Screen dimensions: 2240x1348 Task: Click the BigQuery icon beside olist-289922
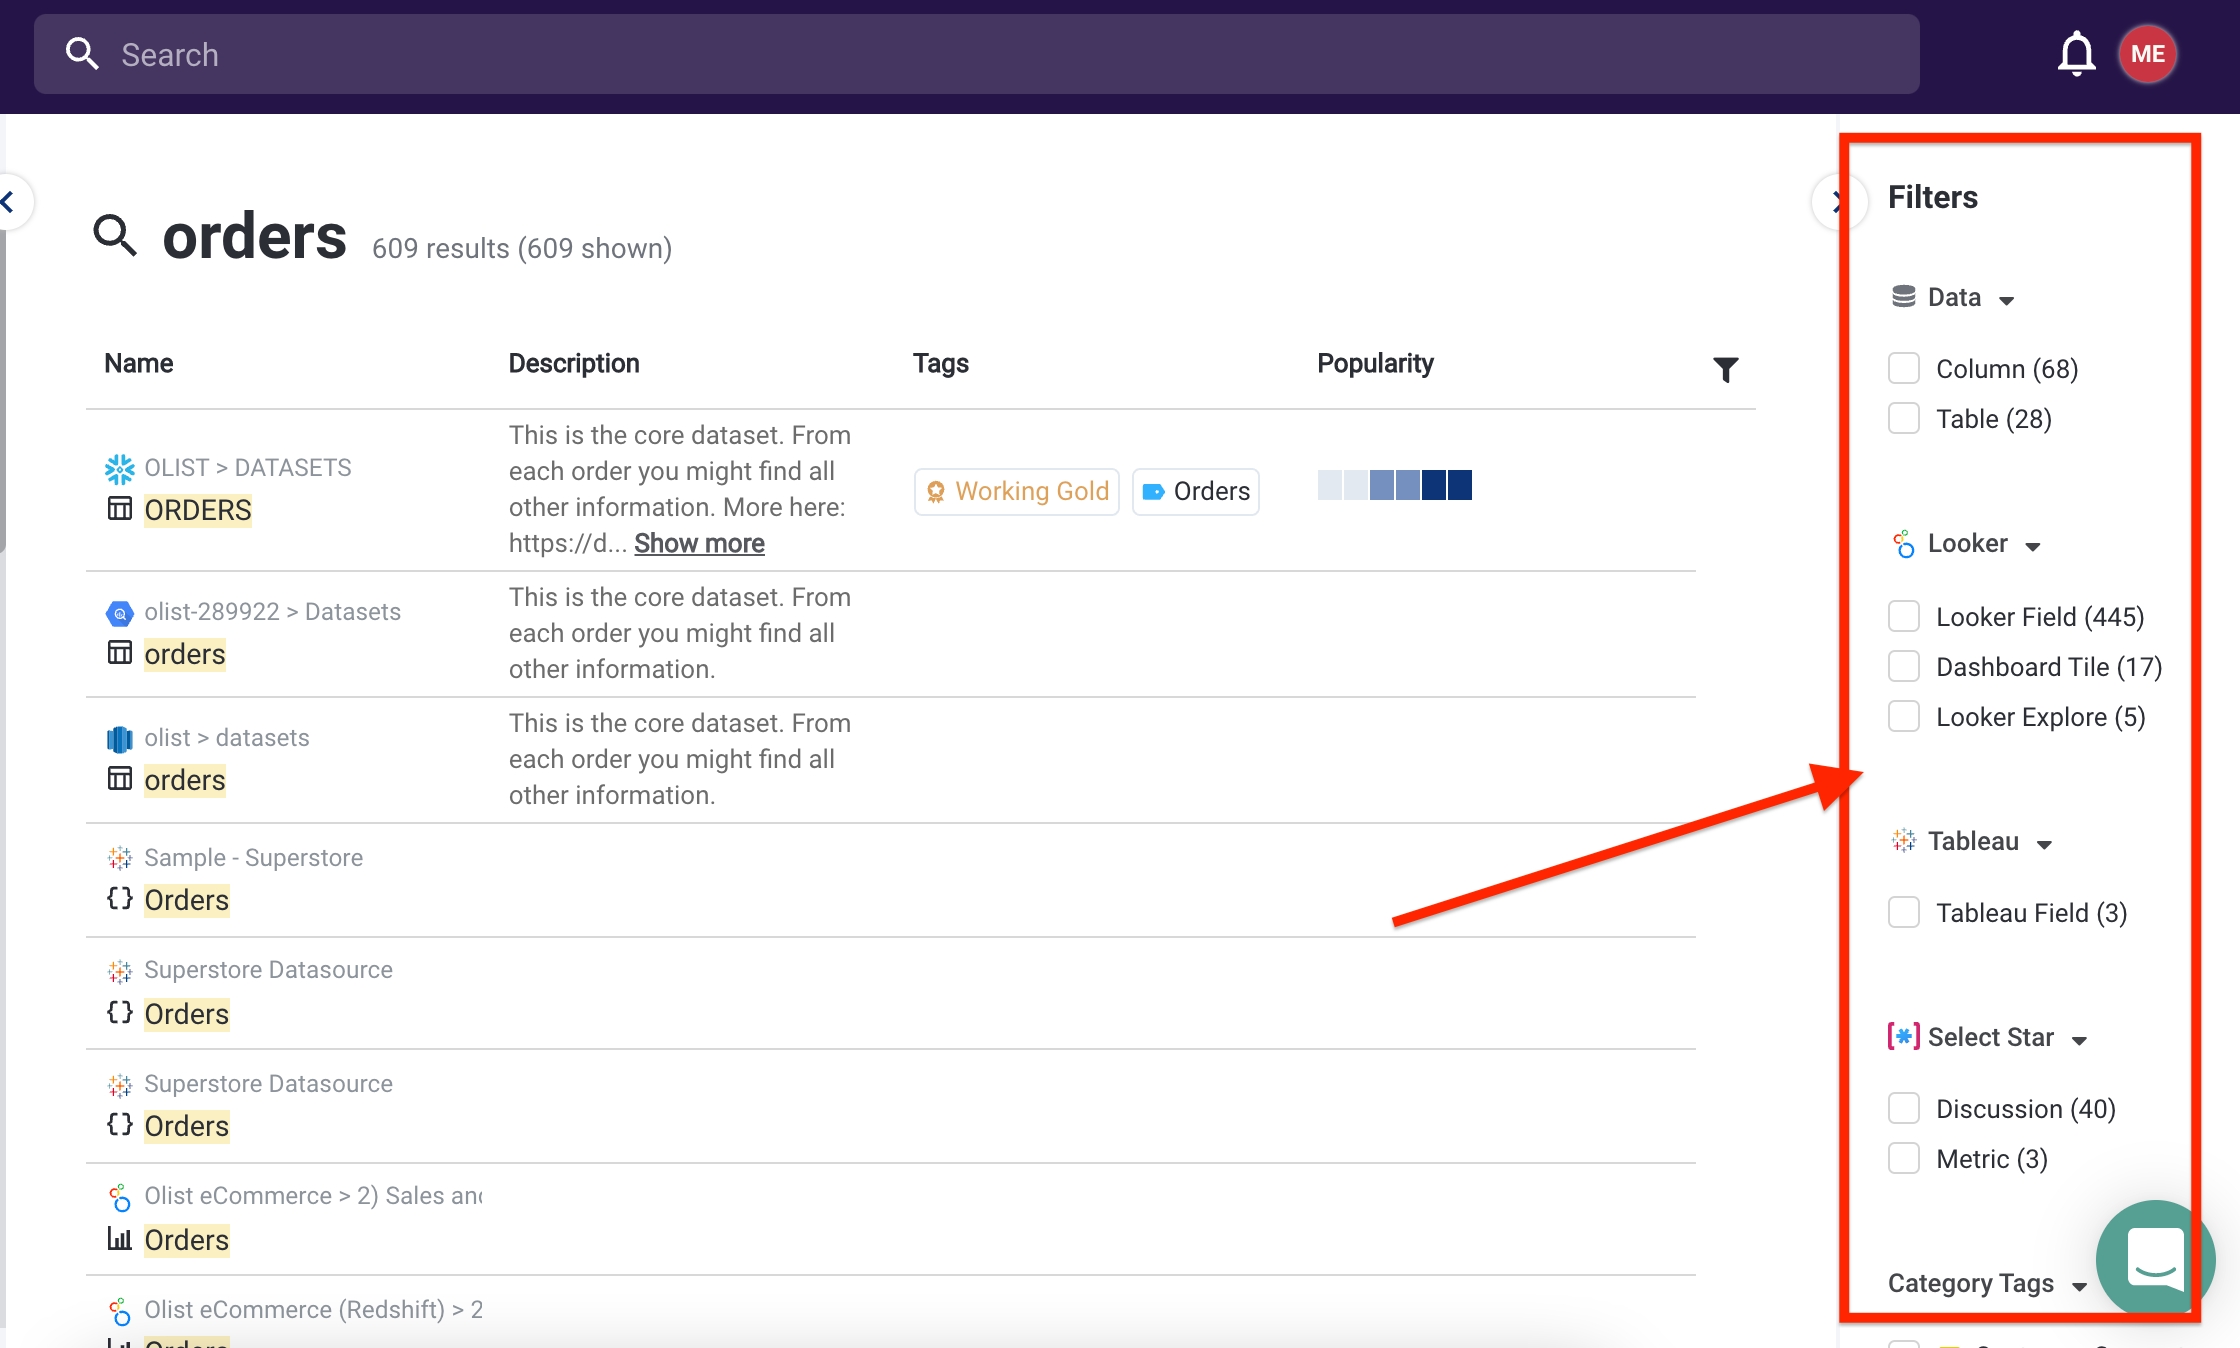[119, 612]
